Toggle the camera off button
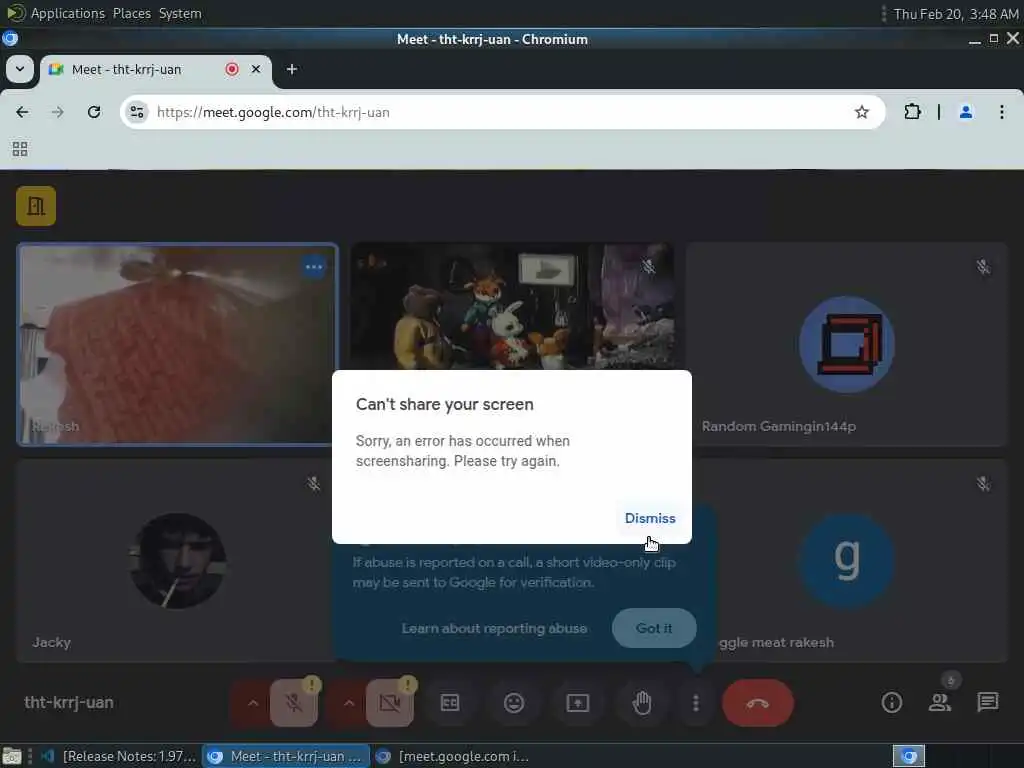This screenshot has height=768, width=1024. (390, 703)
